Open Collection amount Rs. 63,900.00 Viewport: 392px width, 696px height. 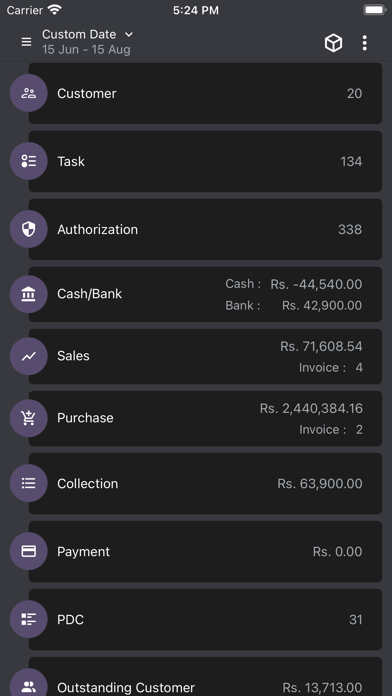pos(320,483)
